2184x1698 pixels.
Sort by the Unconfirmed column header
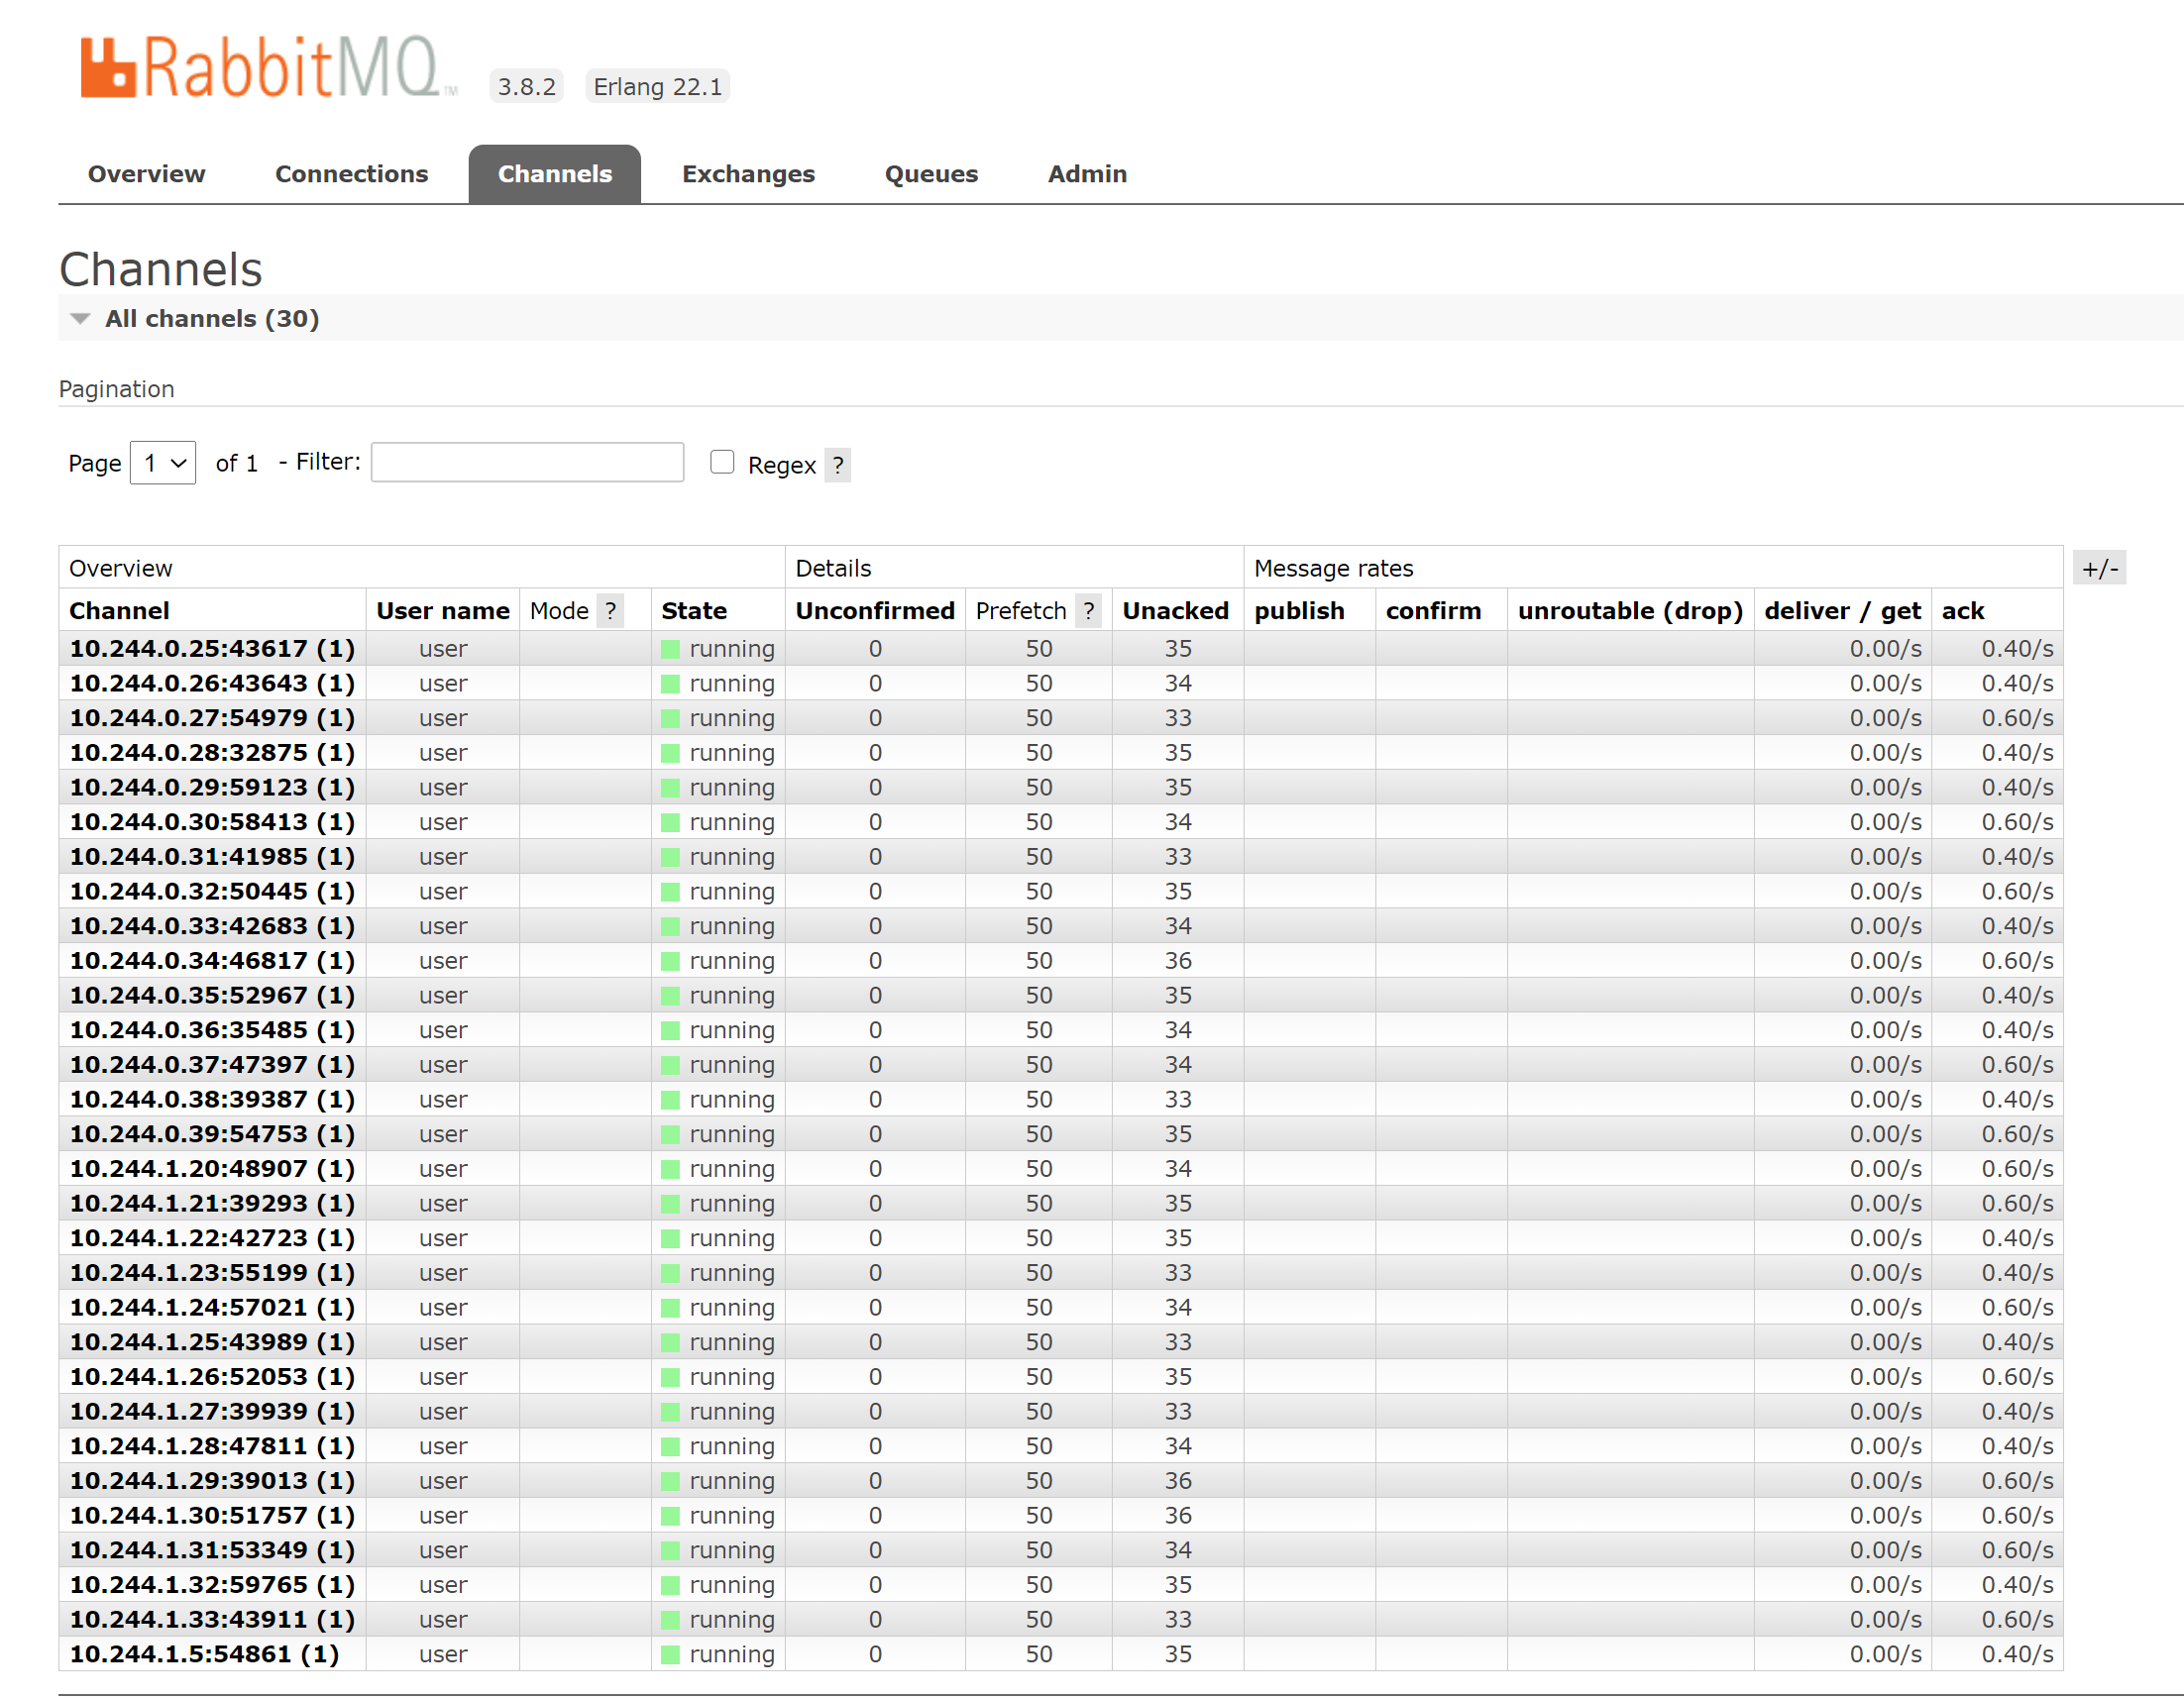point(875,611)
